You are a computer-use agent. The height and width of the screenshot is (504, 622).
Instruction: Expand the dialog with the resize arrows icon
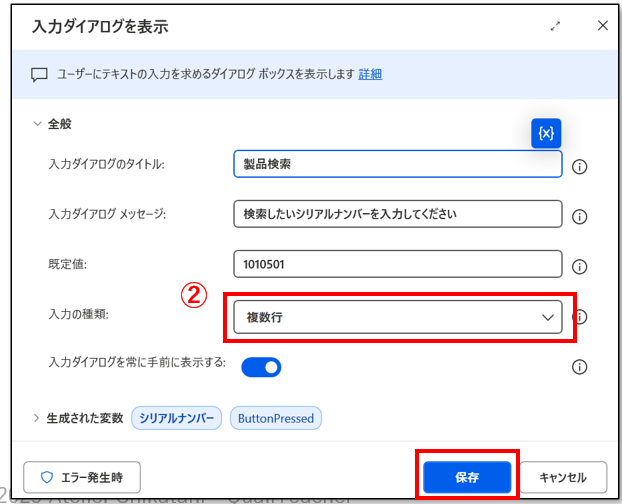pyautogui.click(x=556, y=27)
